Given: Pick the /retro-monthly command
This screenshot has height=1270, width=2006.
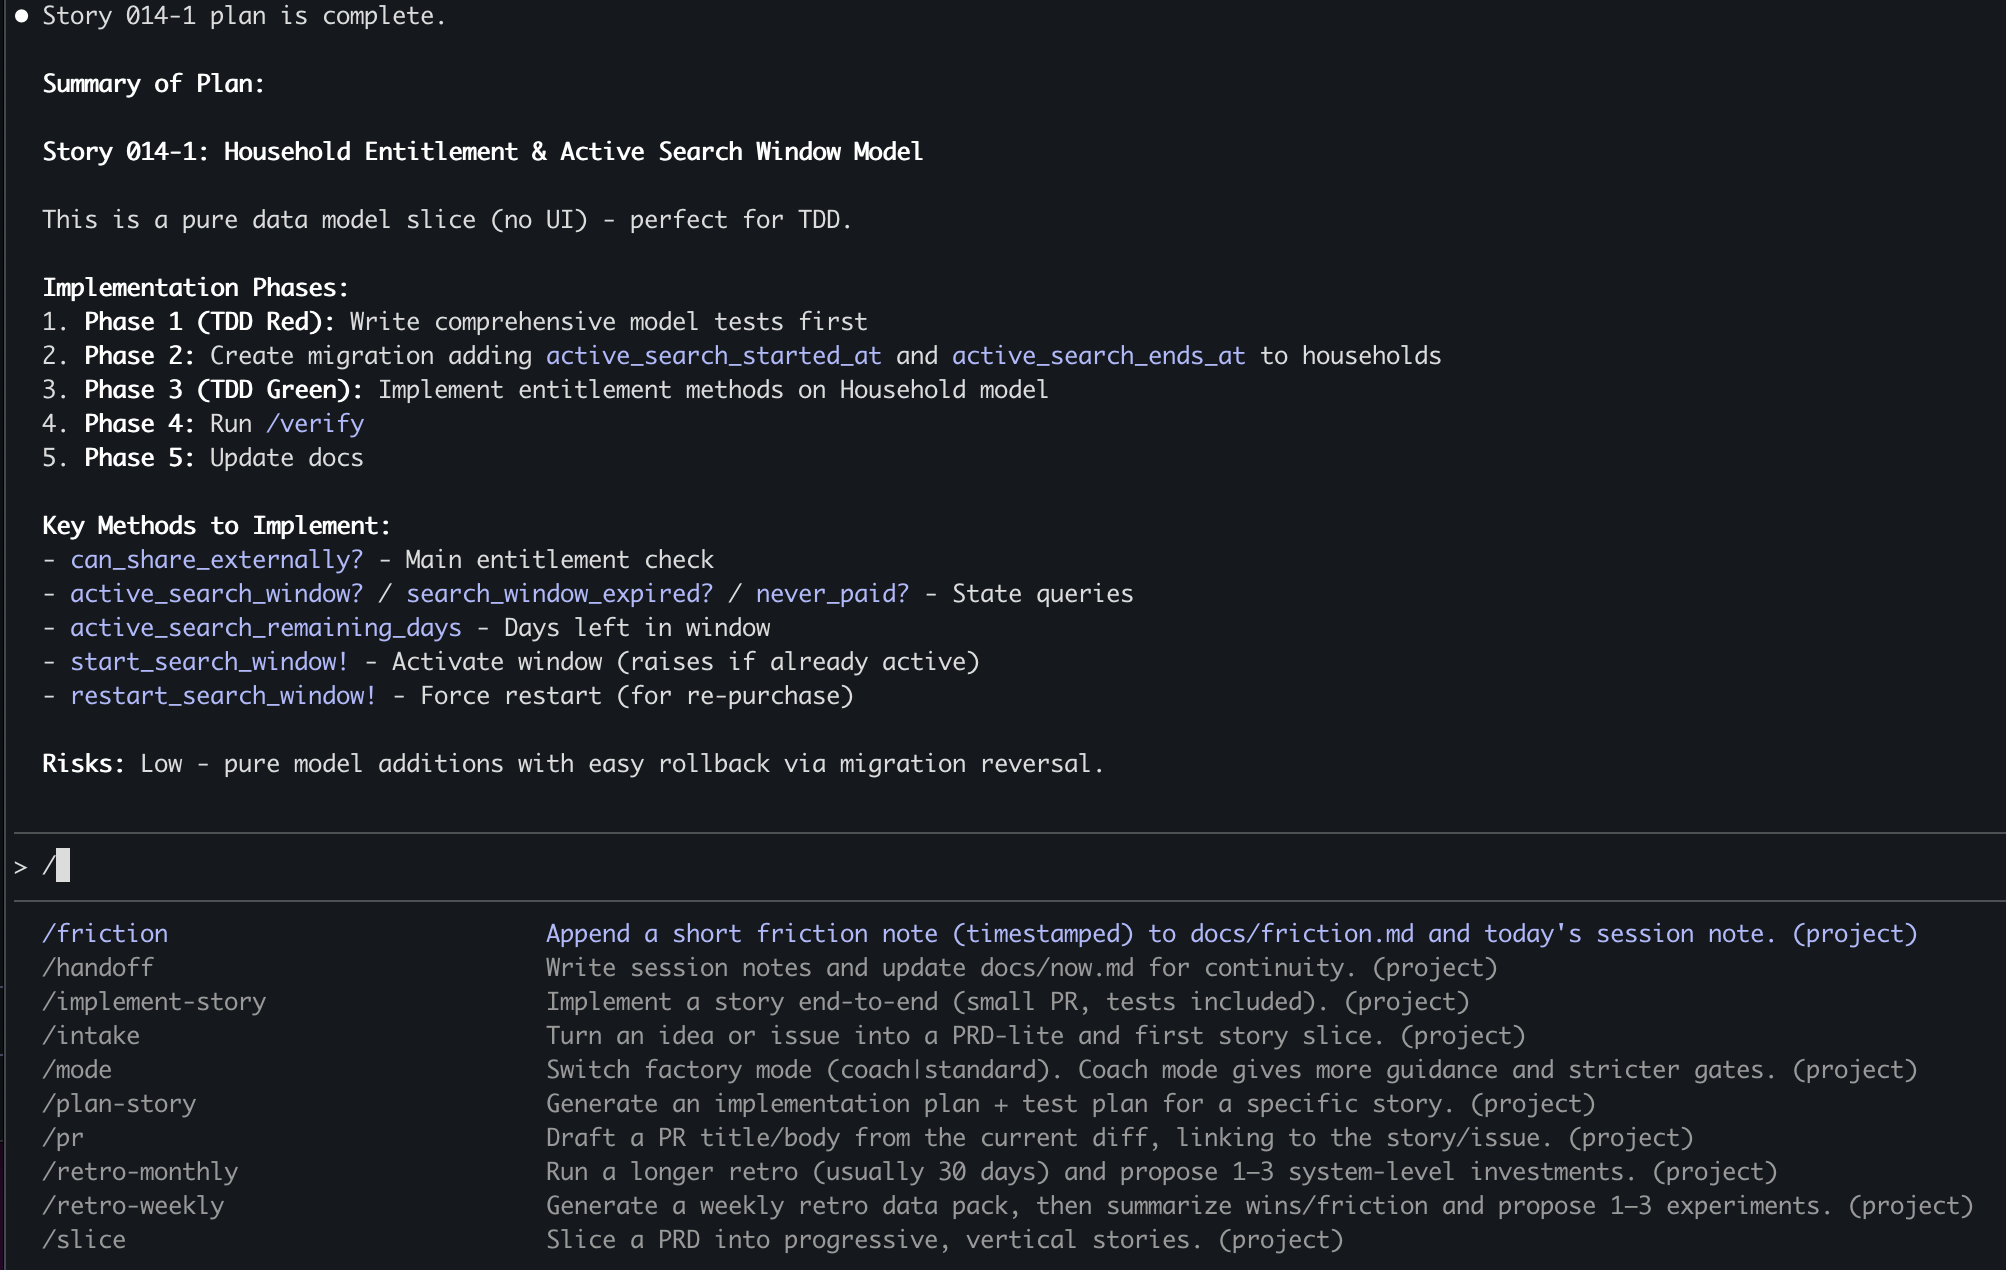Looking at the screenshot, I should click(x=140, y=1171).
